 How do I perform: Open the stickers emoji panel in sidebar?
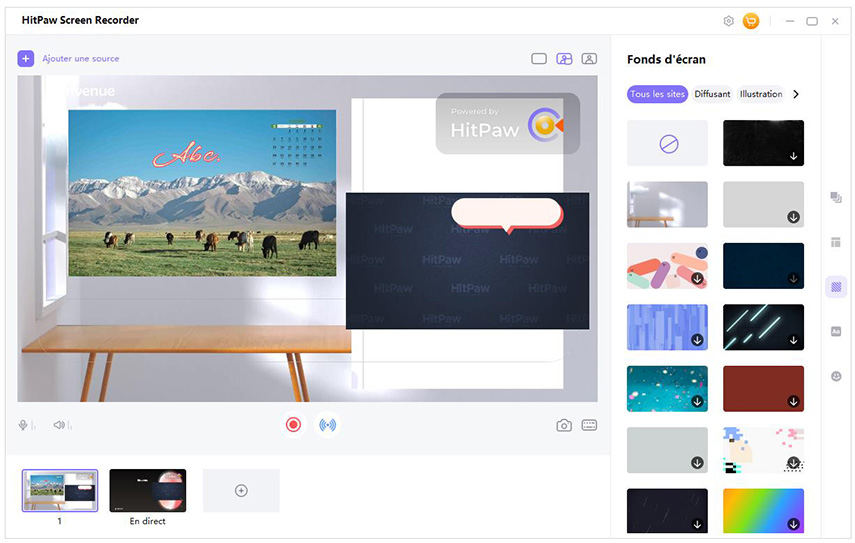(836, 376)
